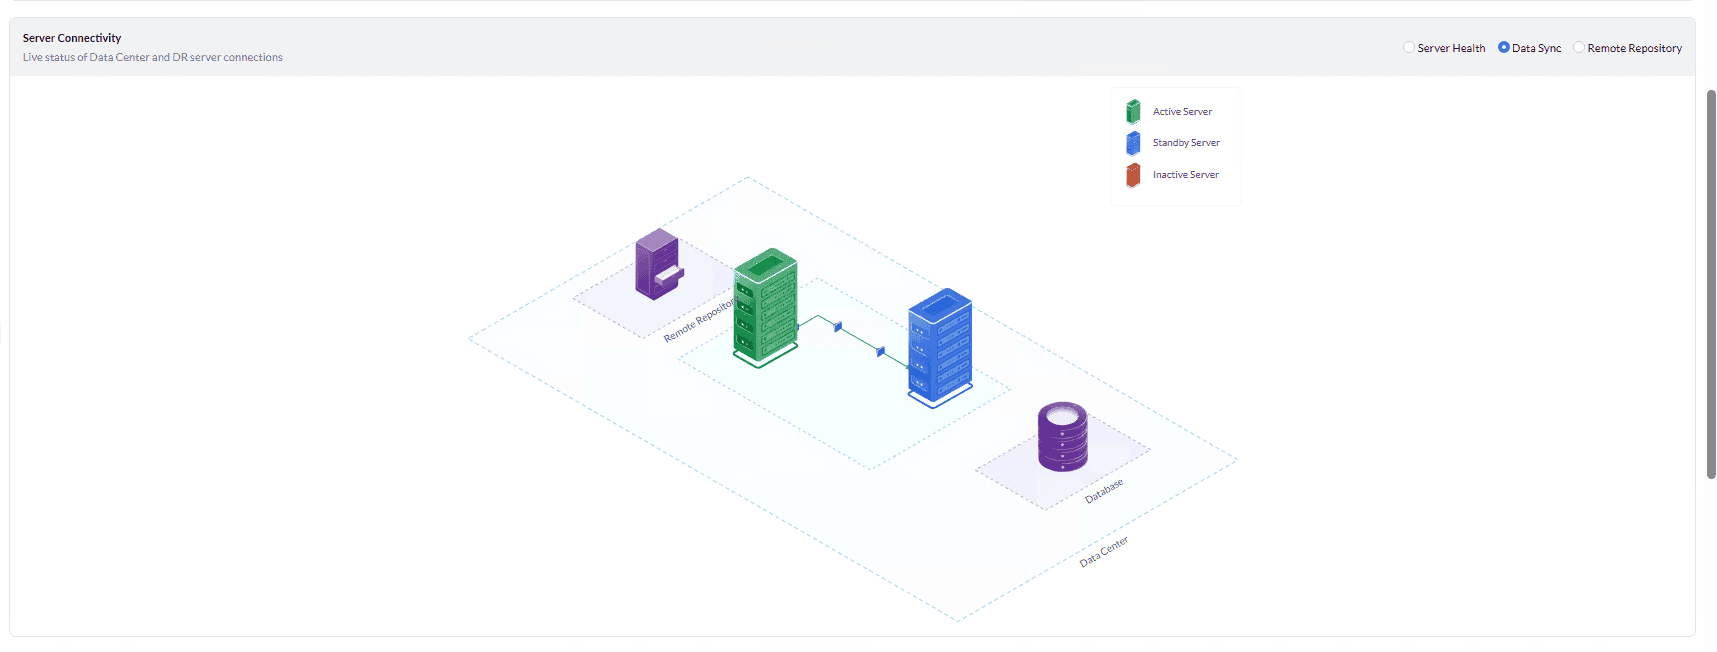Click the green active server tower
This screenshot has width=1717, height=652.
765,307
